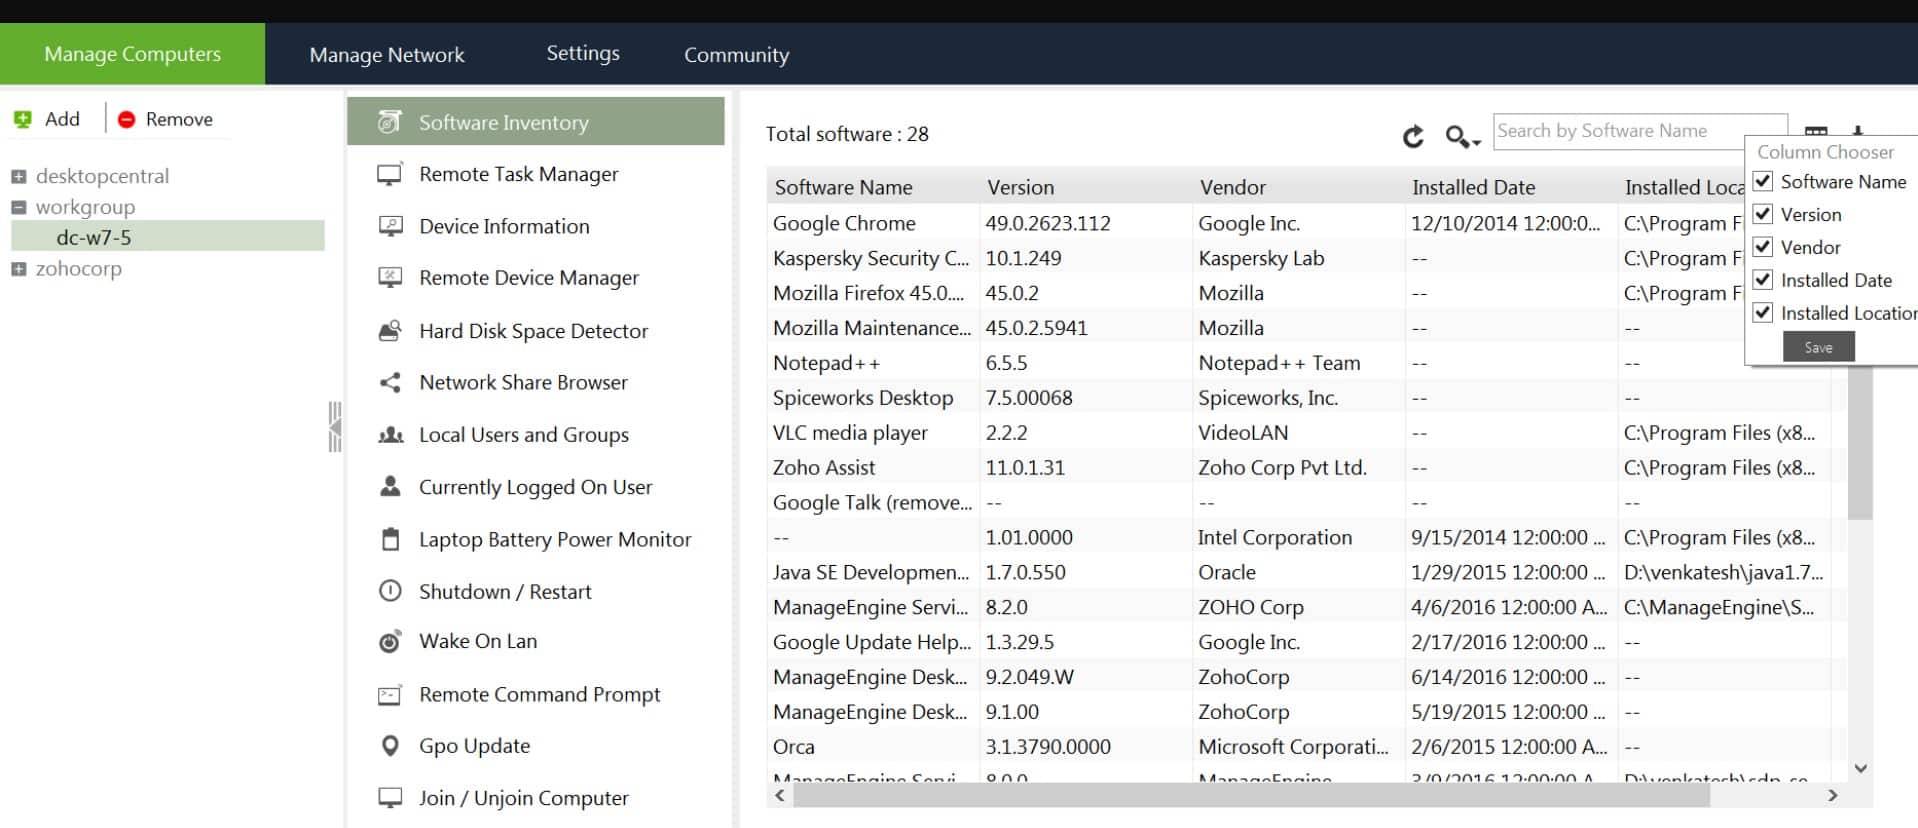Uncheck the Version column checkbox
The width and height of the screenshot is (1918, 828).
[x=1763, y=214]
